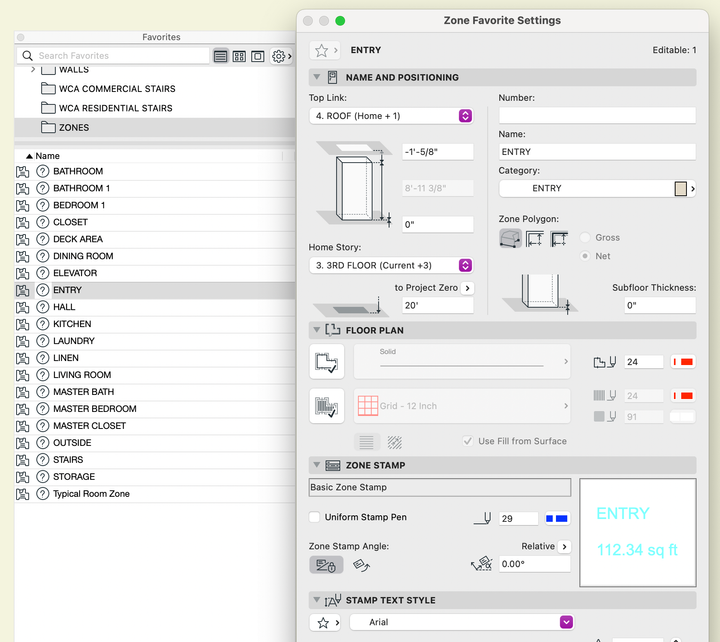Open the Arial font dropdown
720x642 pixels.
coord(461,622)
